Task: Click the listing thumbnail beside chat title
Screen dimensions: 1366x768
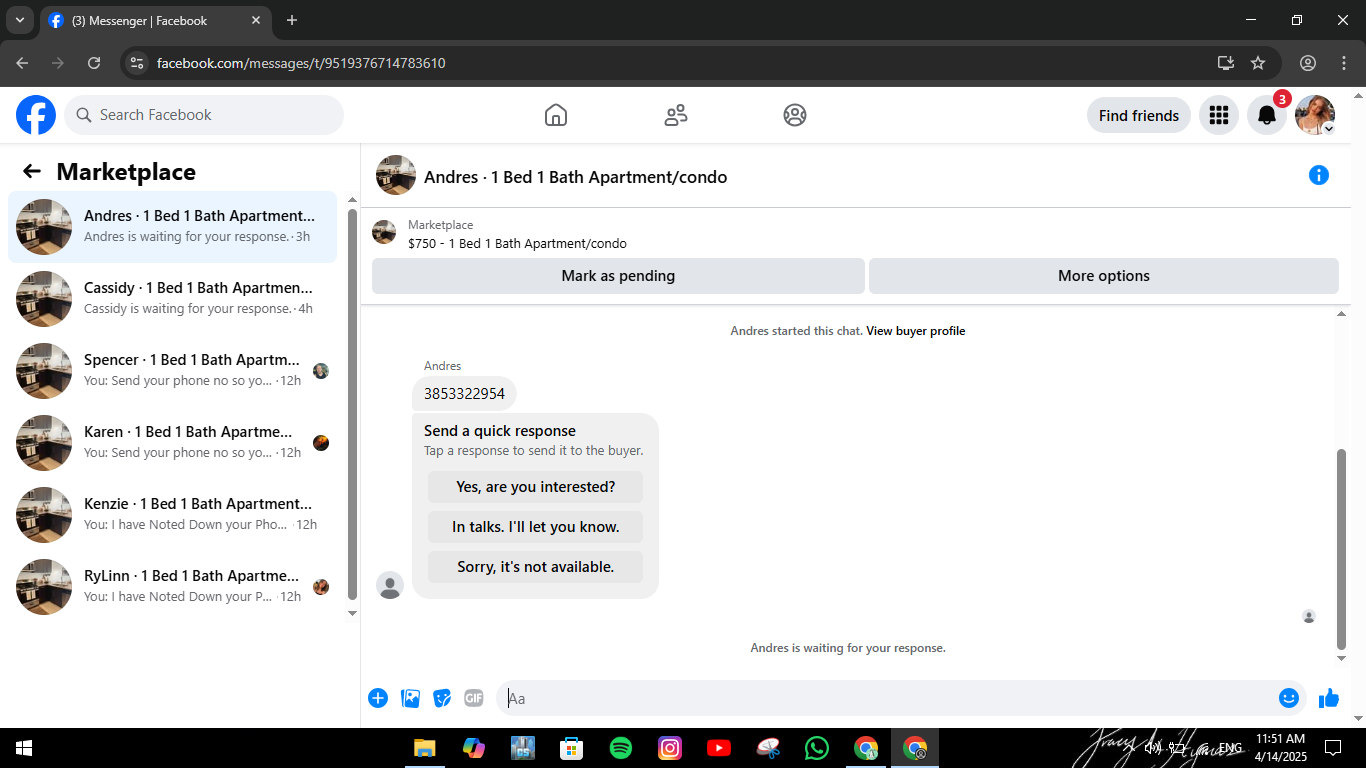Action: [396, 175]
